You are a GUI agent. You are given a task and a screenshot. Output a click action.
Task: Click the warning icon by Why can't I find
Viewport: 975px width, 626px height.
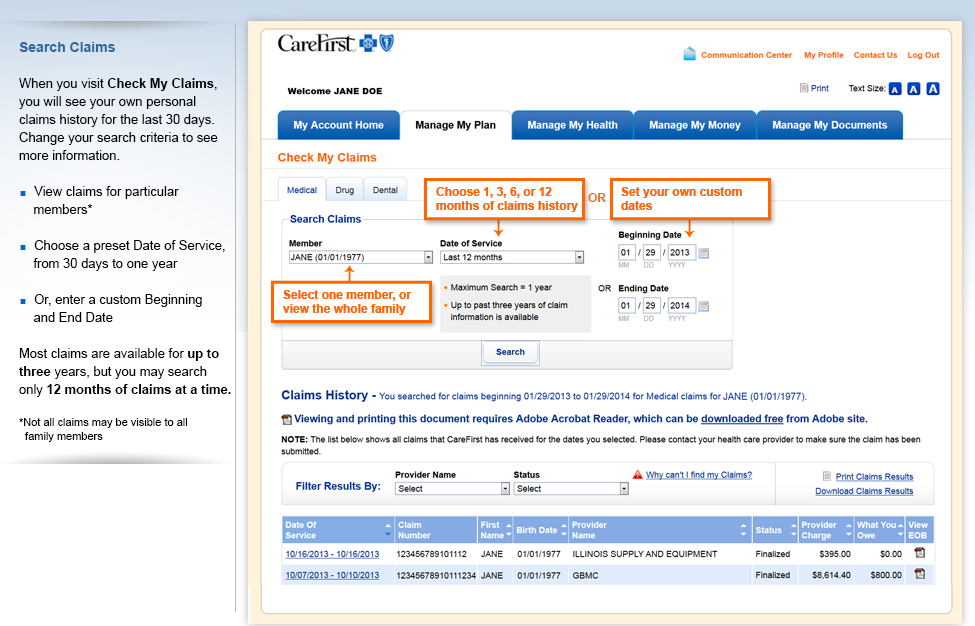637,475
